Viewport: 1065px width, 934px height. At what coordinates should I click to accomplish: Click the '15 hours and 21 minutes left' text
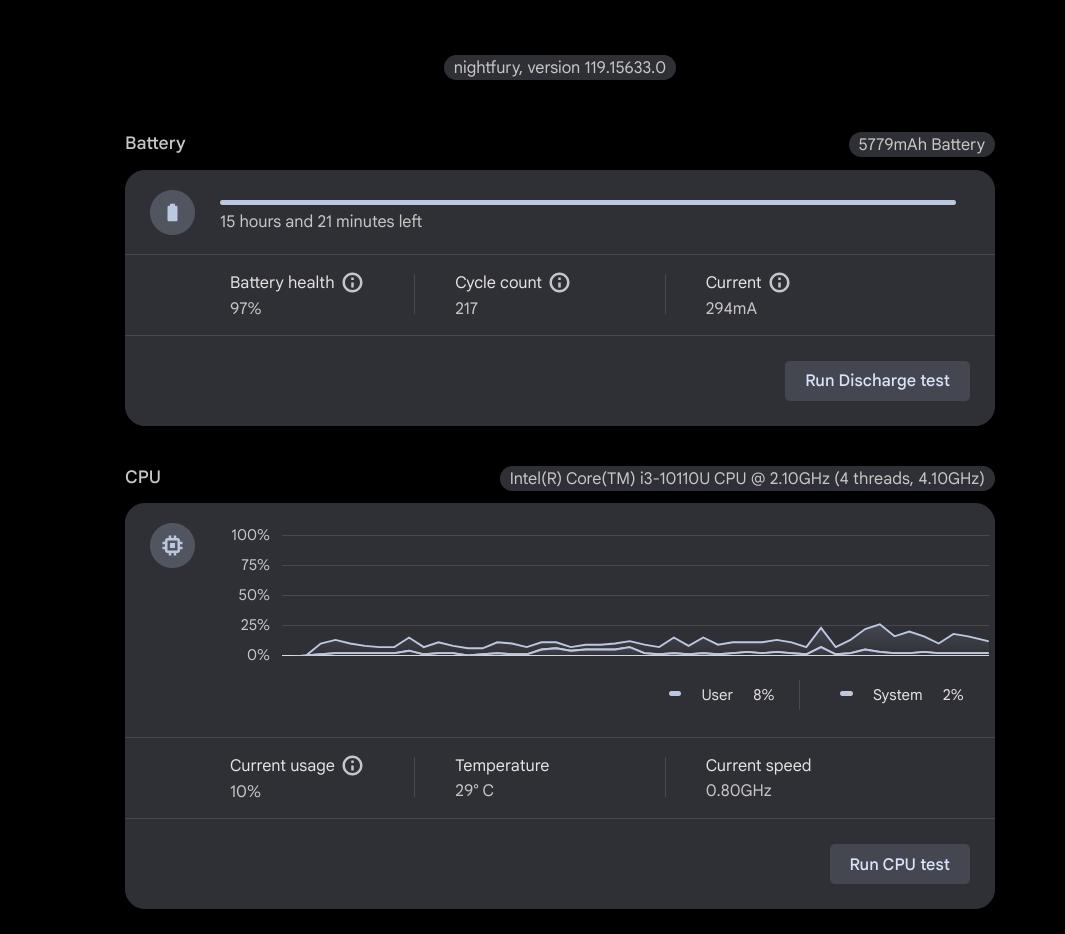pyautogui.click(x=321, y=222)
